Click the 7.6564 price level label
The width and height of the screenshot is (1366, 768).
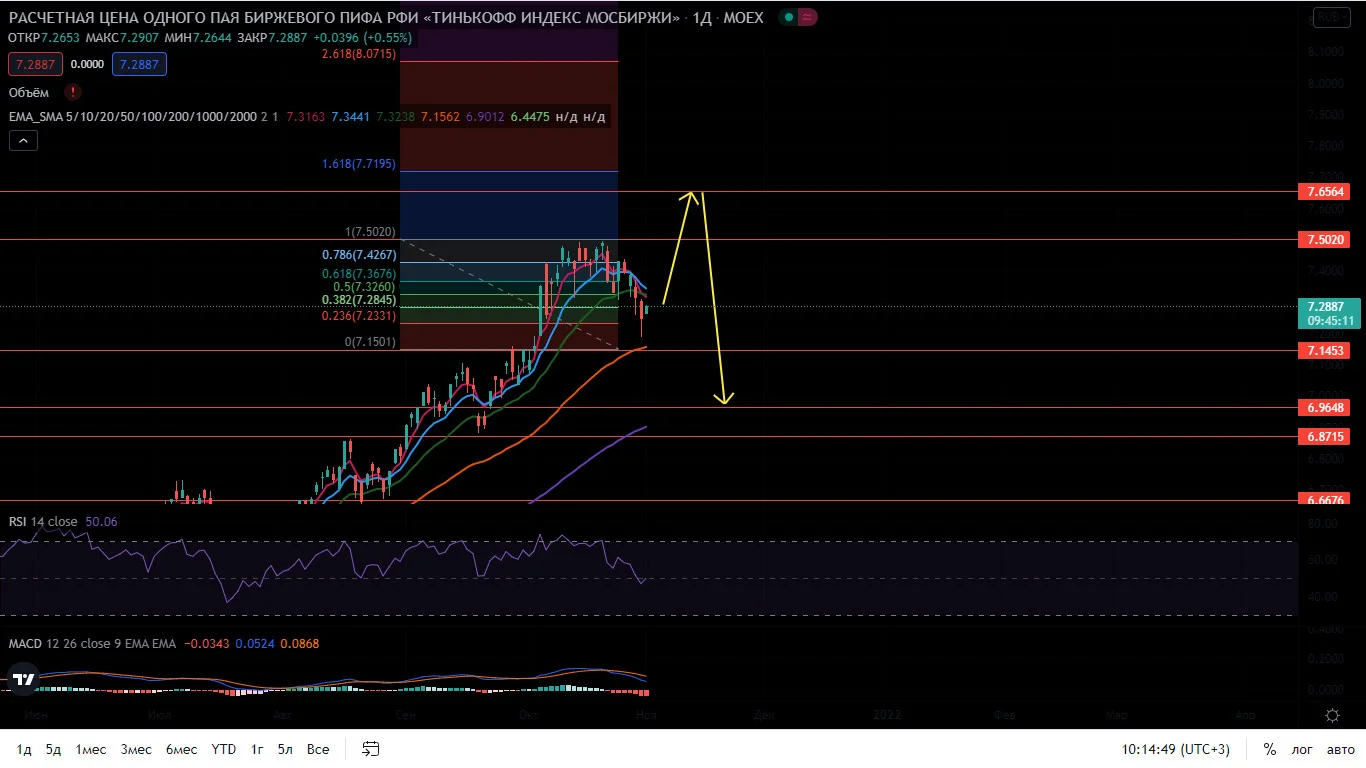1323,191
